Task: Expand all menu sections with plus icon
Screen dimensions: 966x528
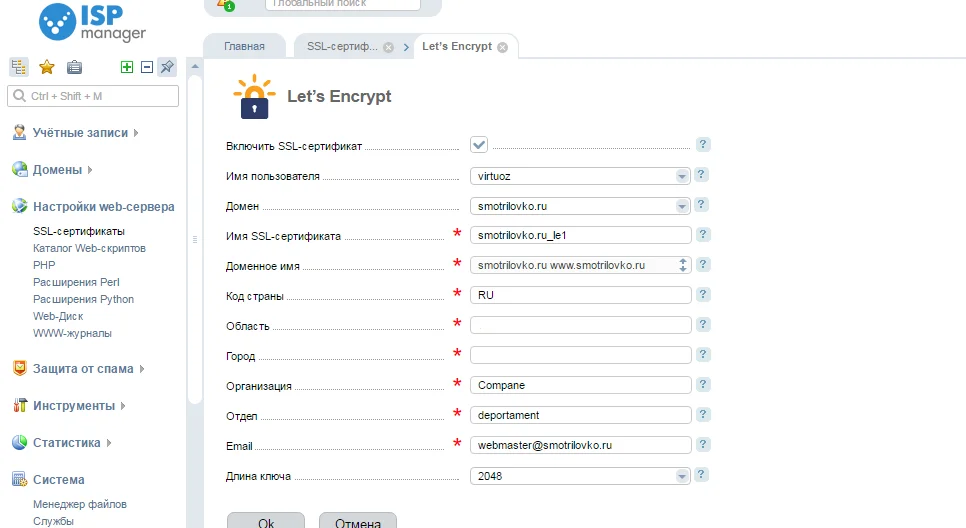Action: 127,67
